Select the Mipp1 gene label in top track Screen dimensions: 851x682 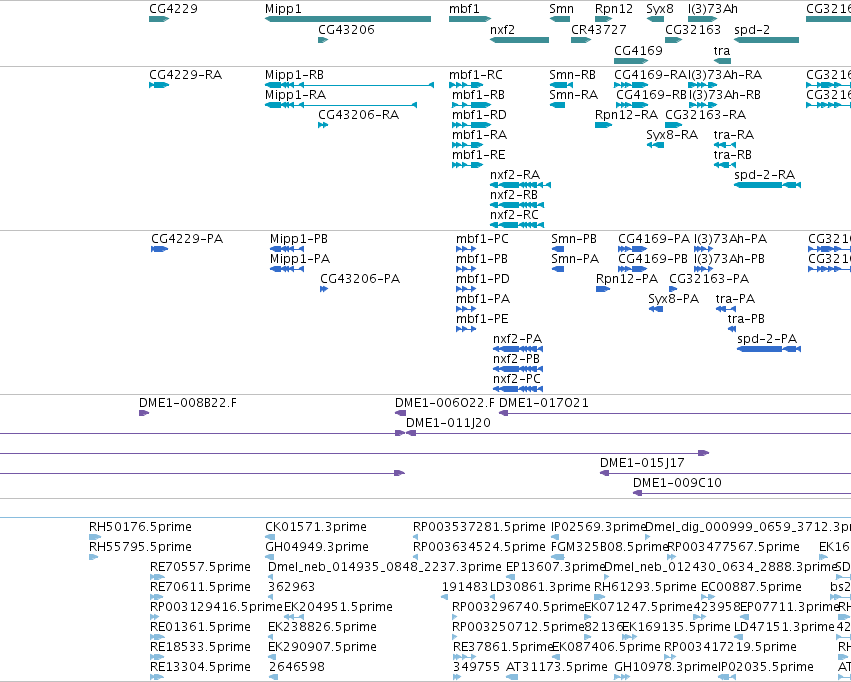tap(283, 9)
